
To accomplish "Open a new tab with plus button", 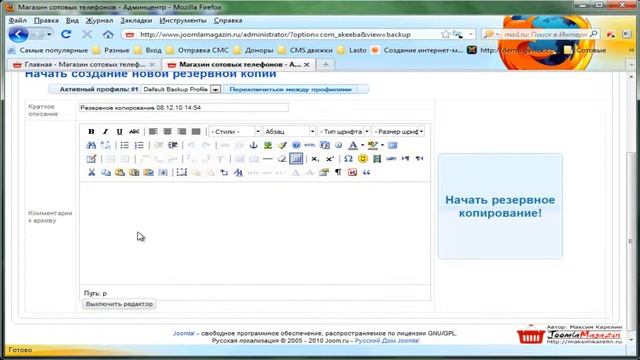I will tap(325, 64).
